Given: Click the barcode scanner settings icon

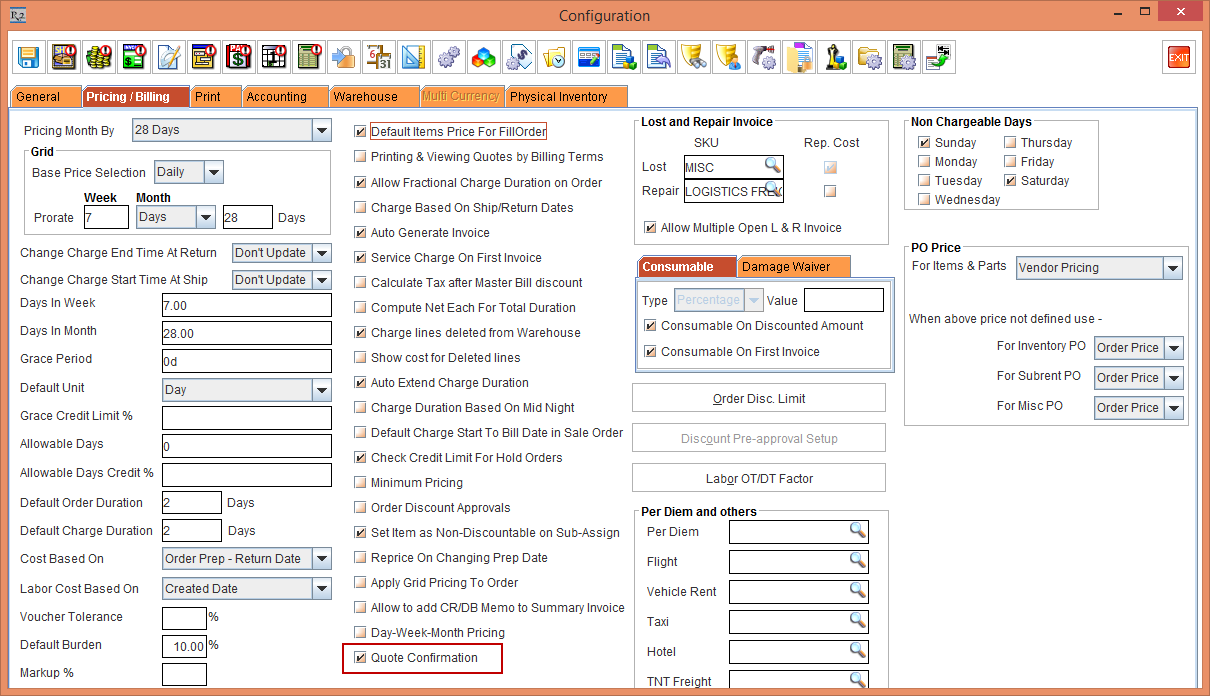Looking at the screenshot, I should coord(766,57).
